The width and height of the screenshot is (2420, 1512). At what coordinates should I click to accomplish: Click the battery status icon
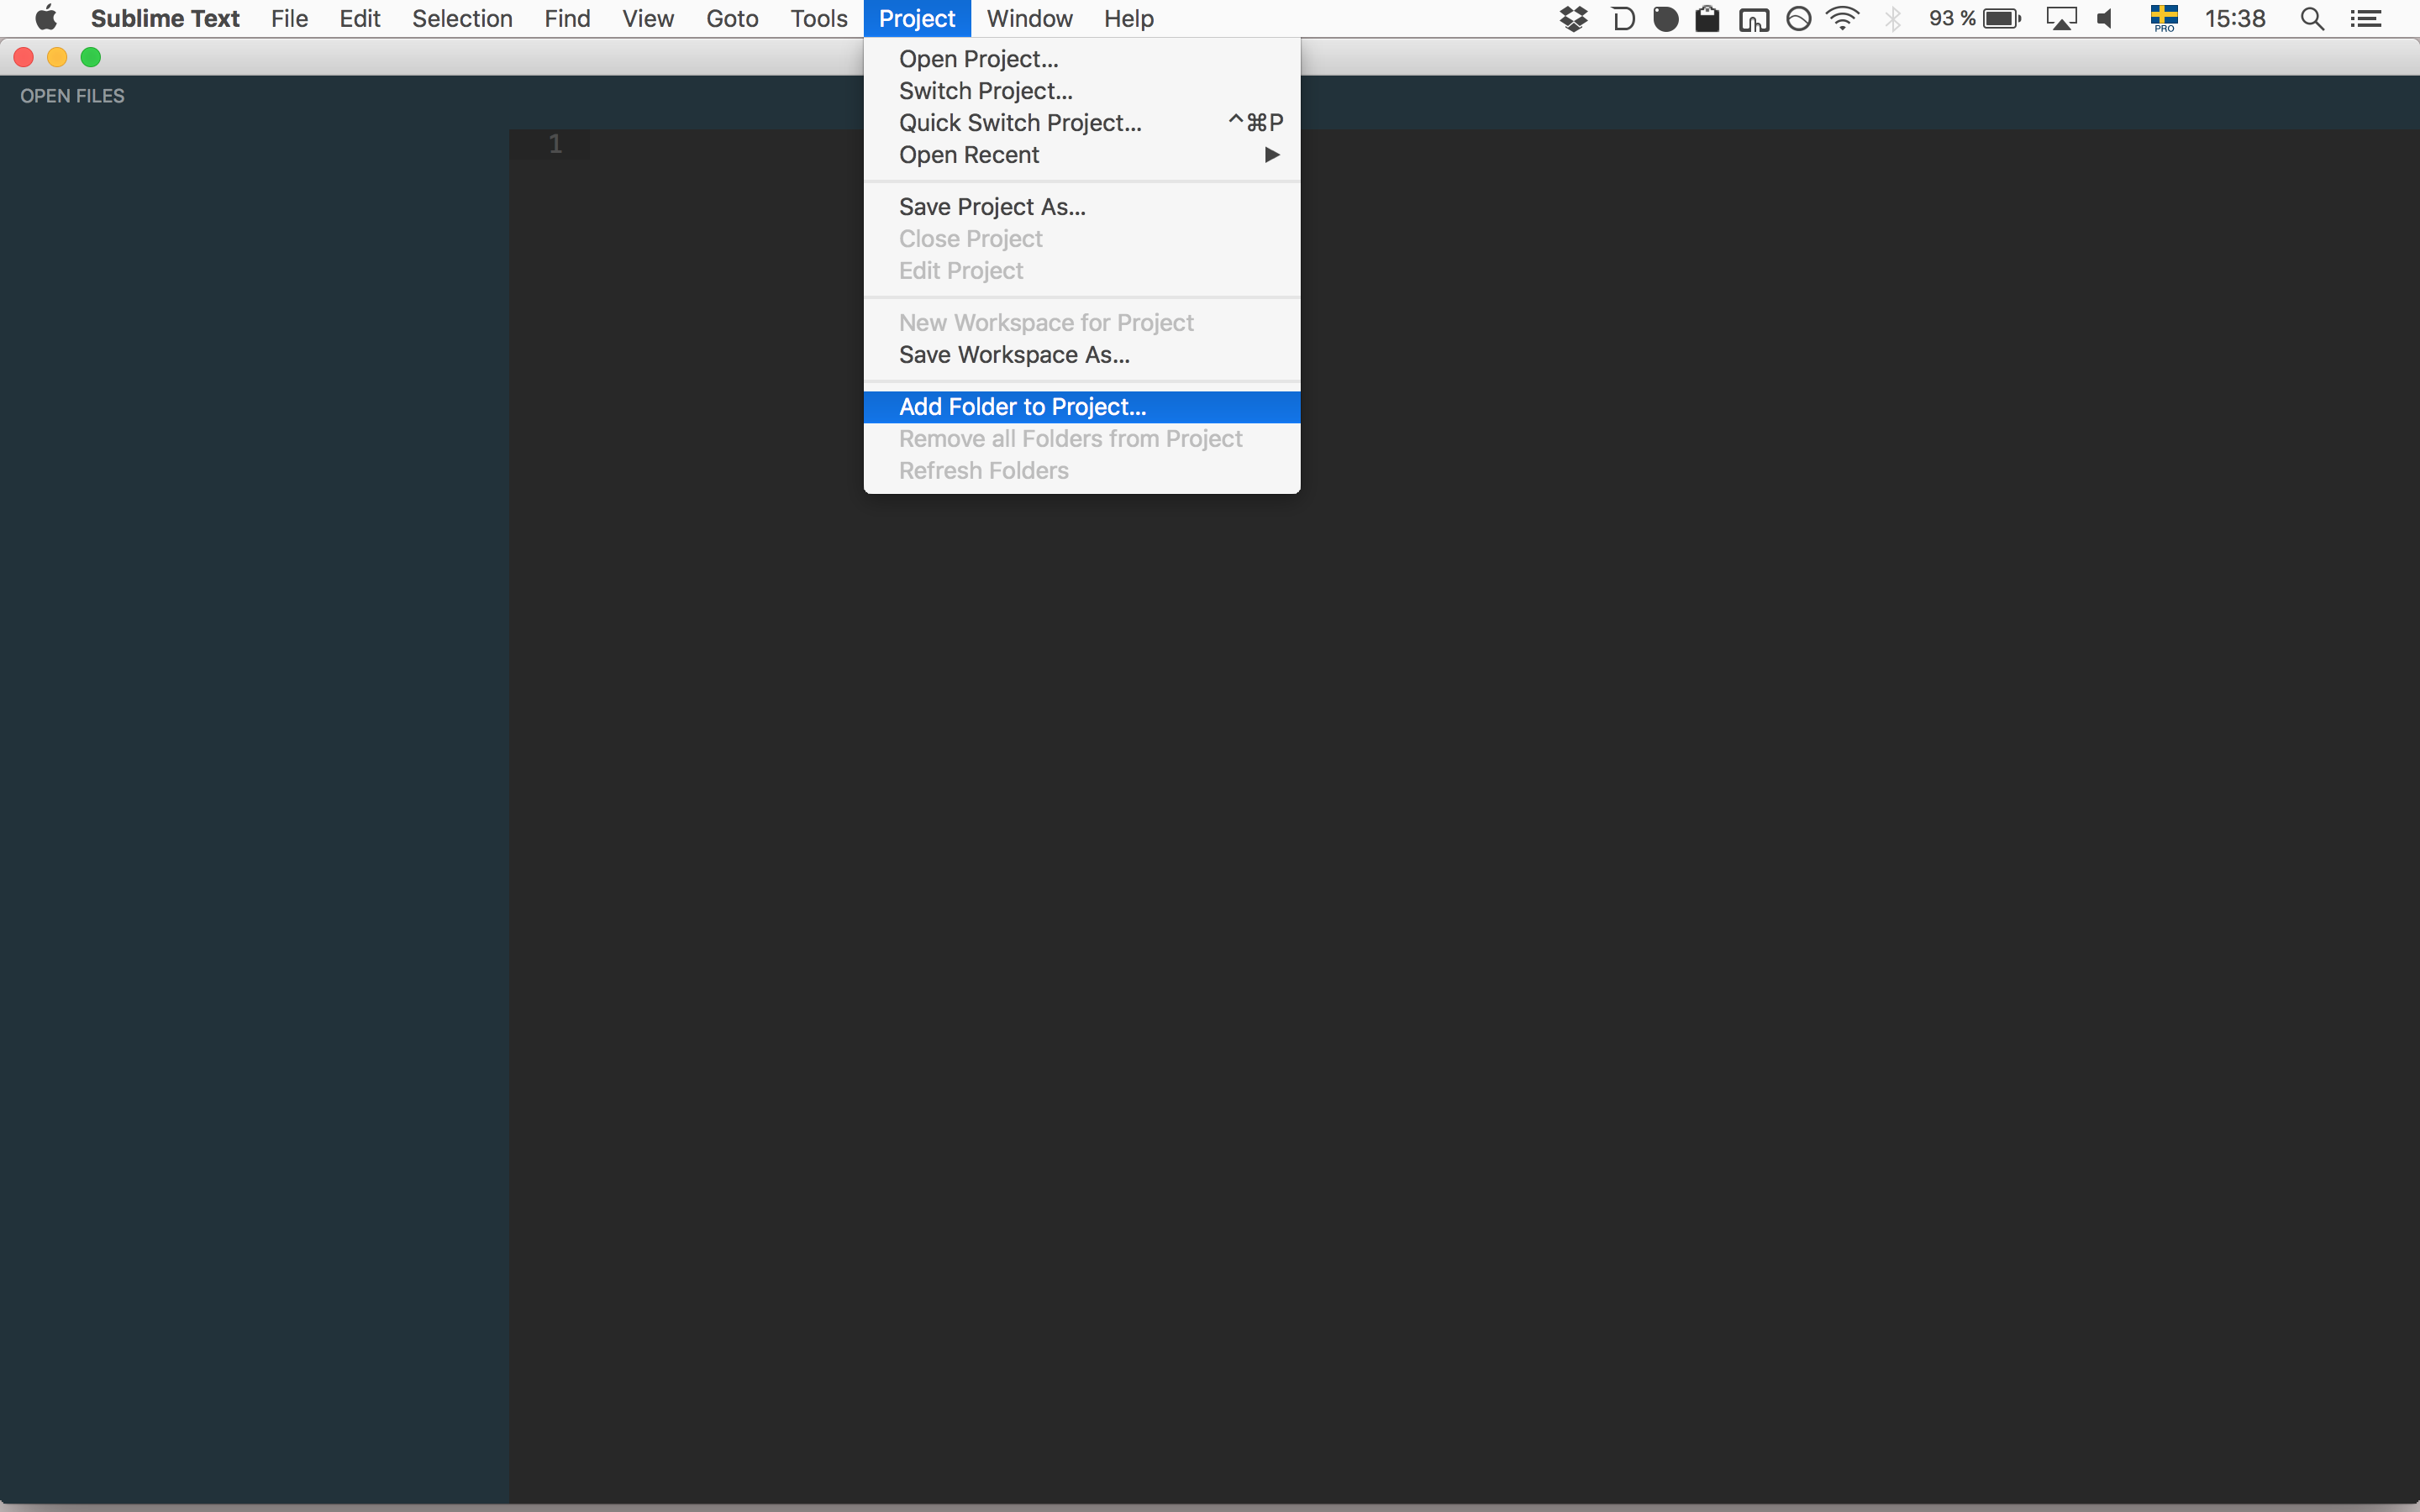(2002, 19)
